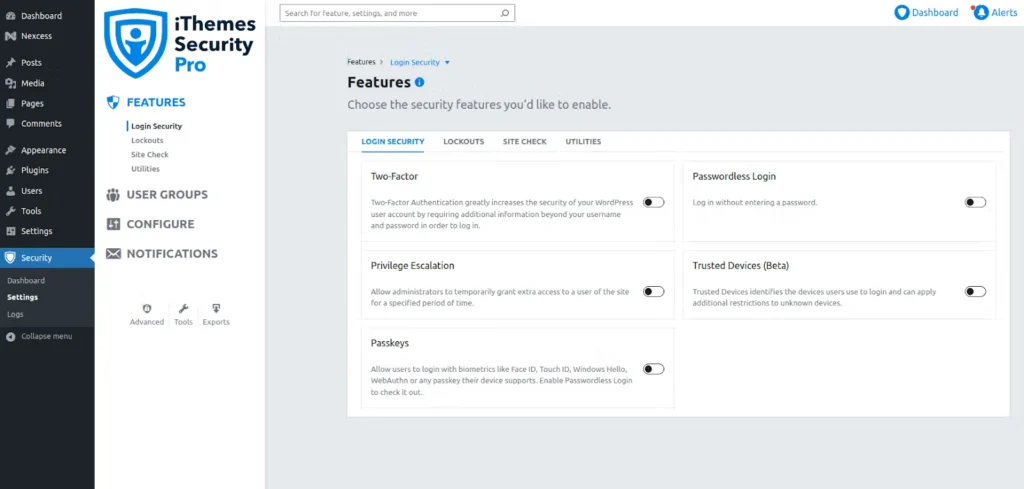
Task: Open the Tools wrench icon
Action: [183, 309]
